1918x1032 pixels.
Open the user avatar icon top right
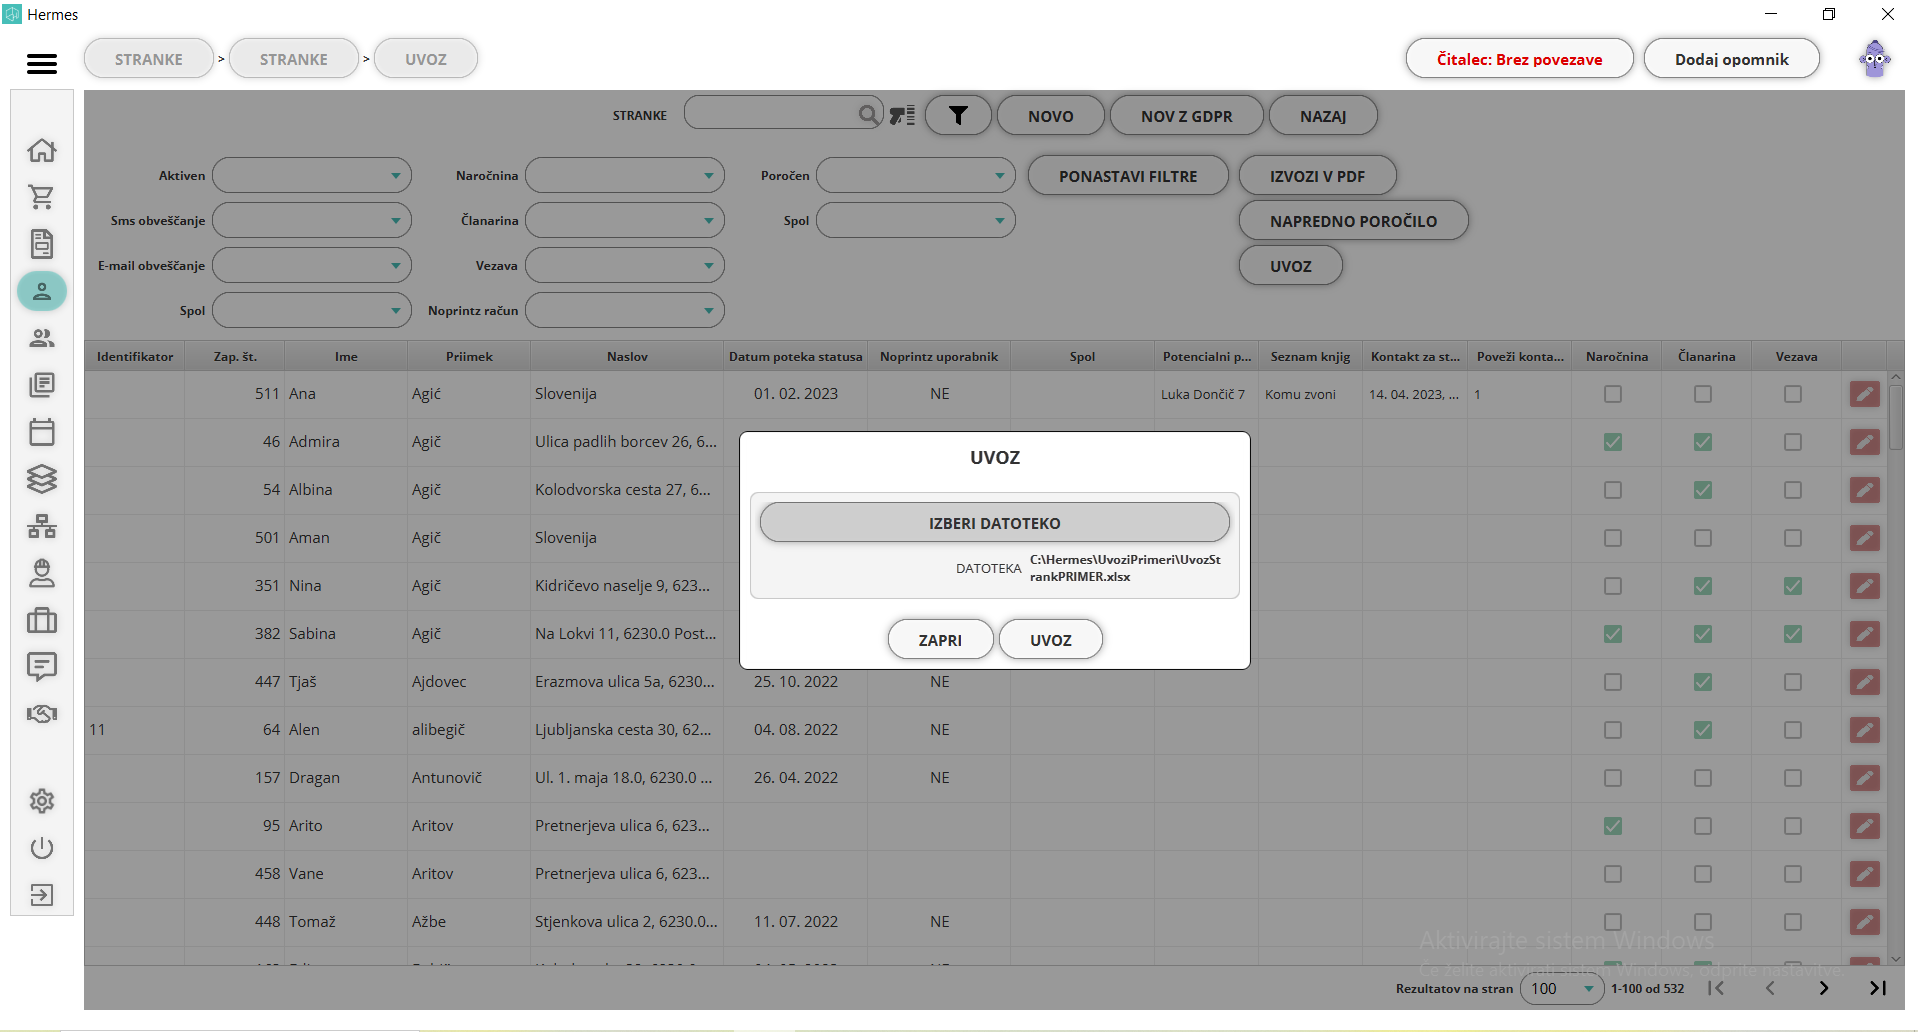coord(1875,59)
